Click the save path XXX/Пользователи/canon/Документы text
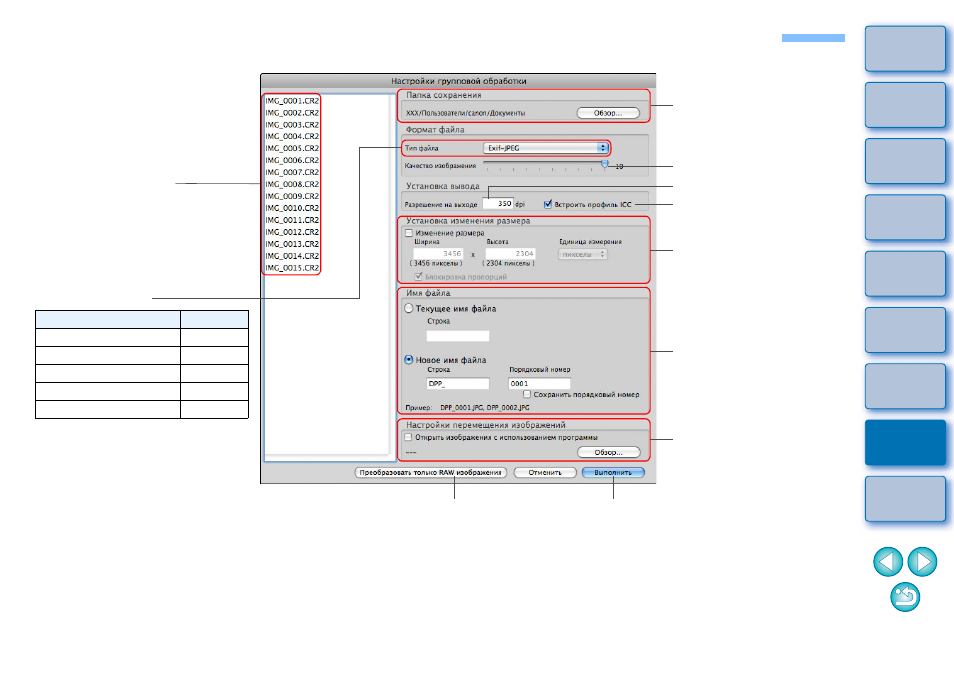This screenshot has width=954, height=674. tap(465, 113)
